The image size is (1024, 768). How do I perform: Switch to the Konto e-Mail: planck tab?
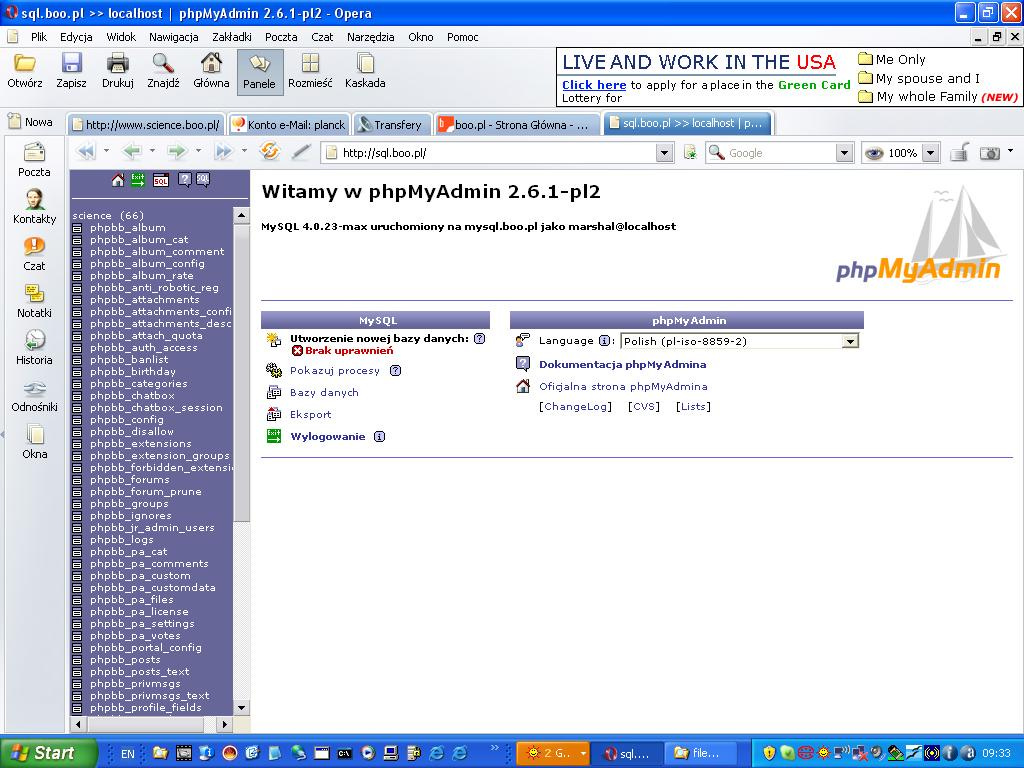tap(288, 124)
